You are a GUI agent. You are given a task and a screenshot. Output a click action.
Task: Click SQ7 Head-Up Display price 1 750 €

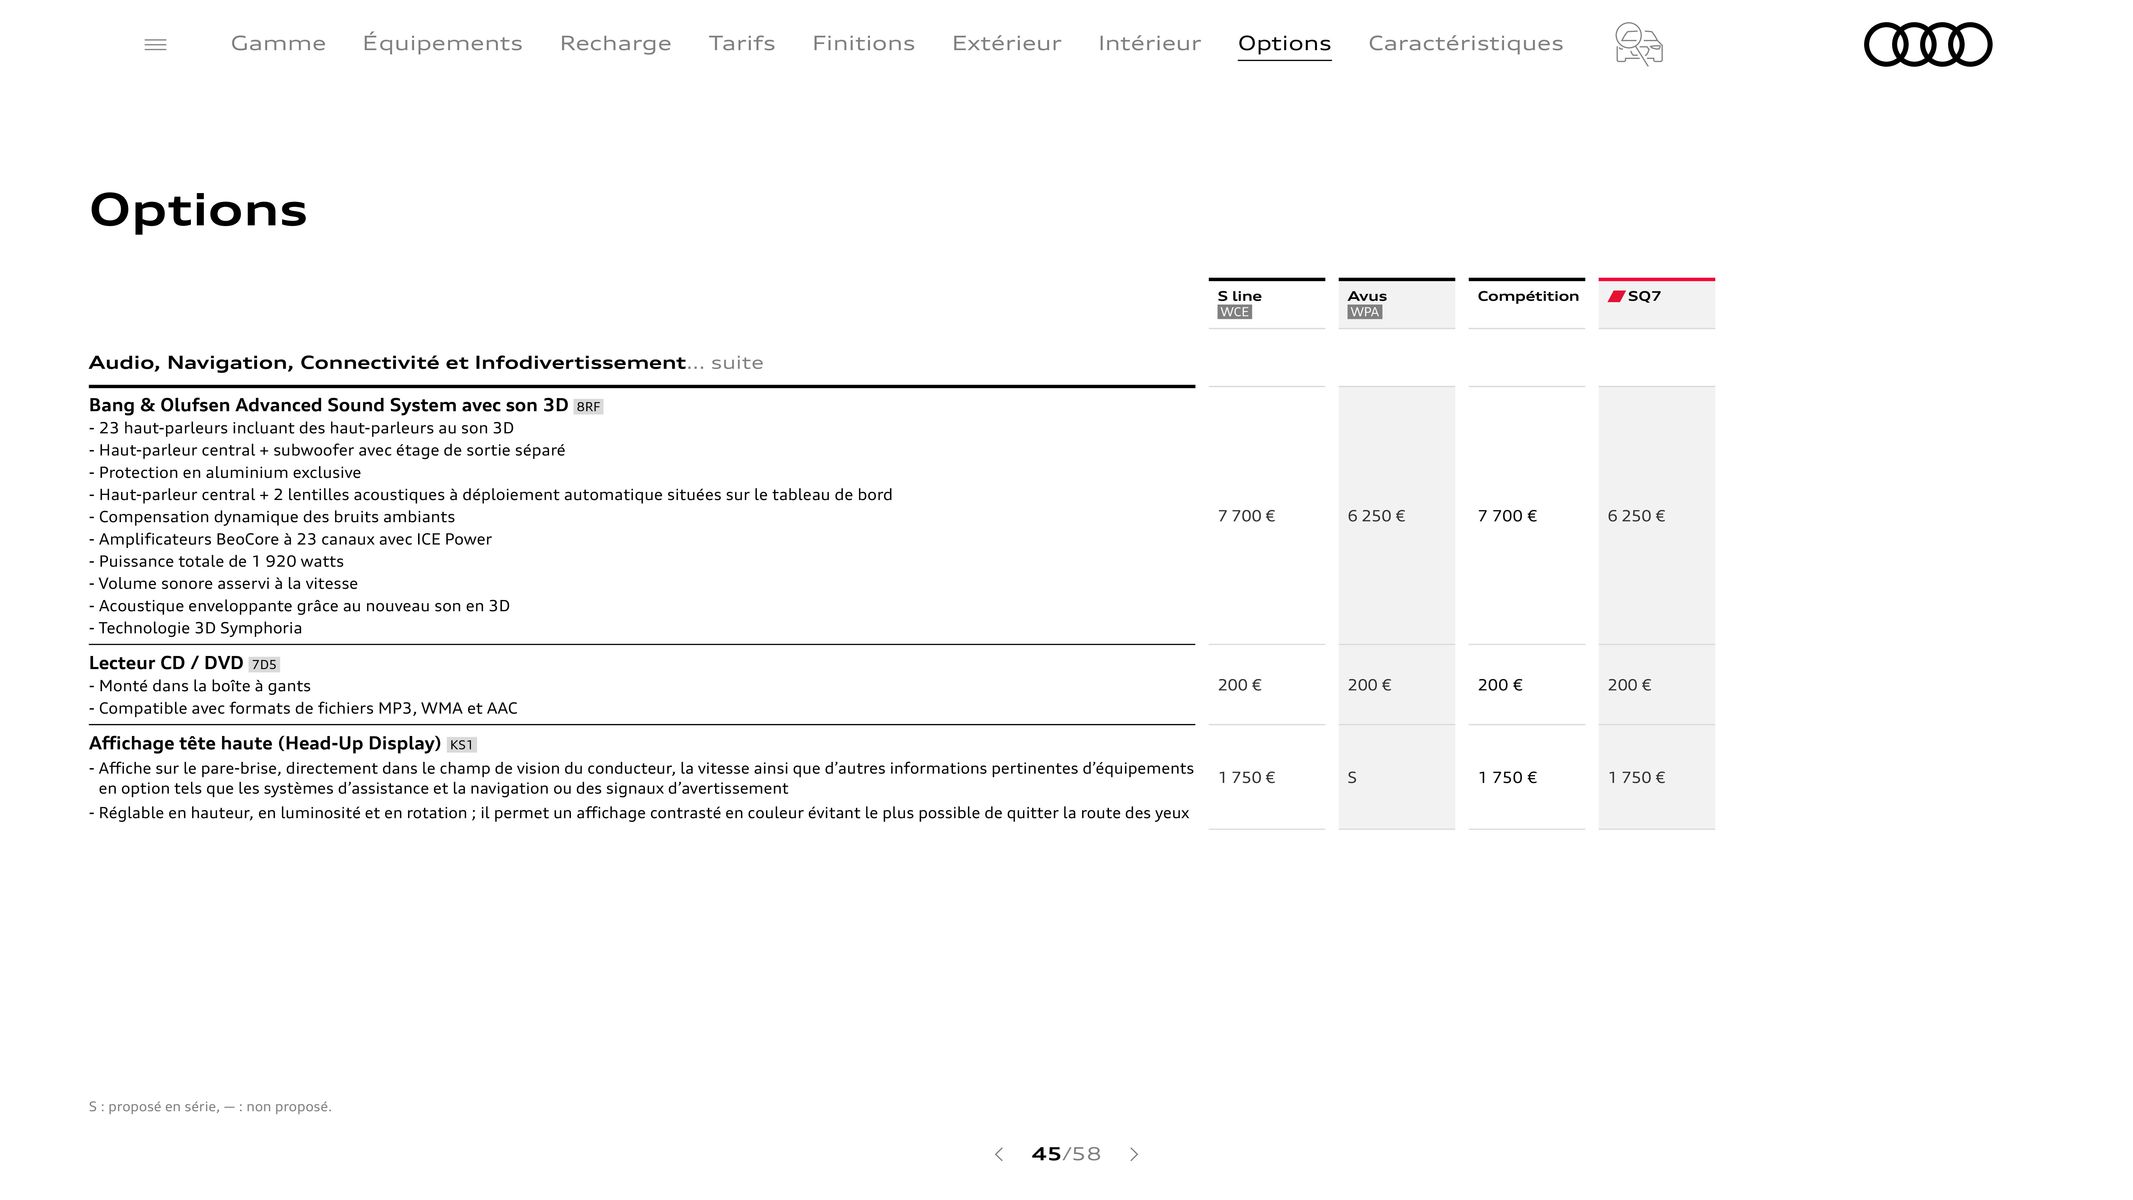(1636, 777)
